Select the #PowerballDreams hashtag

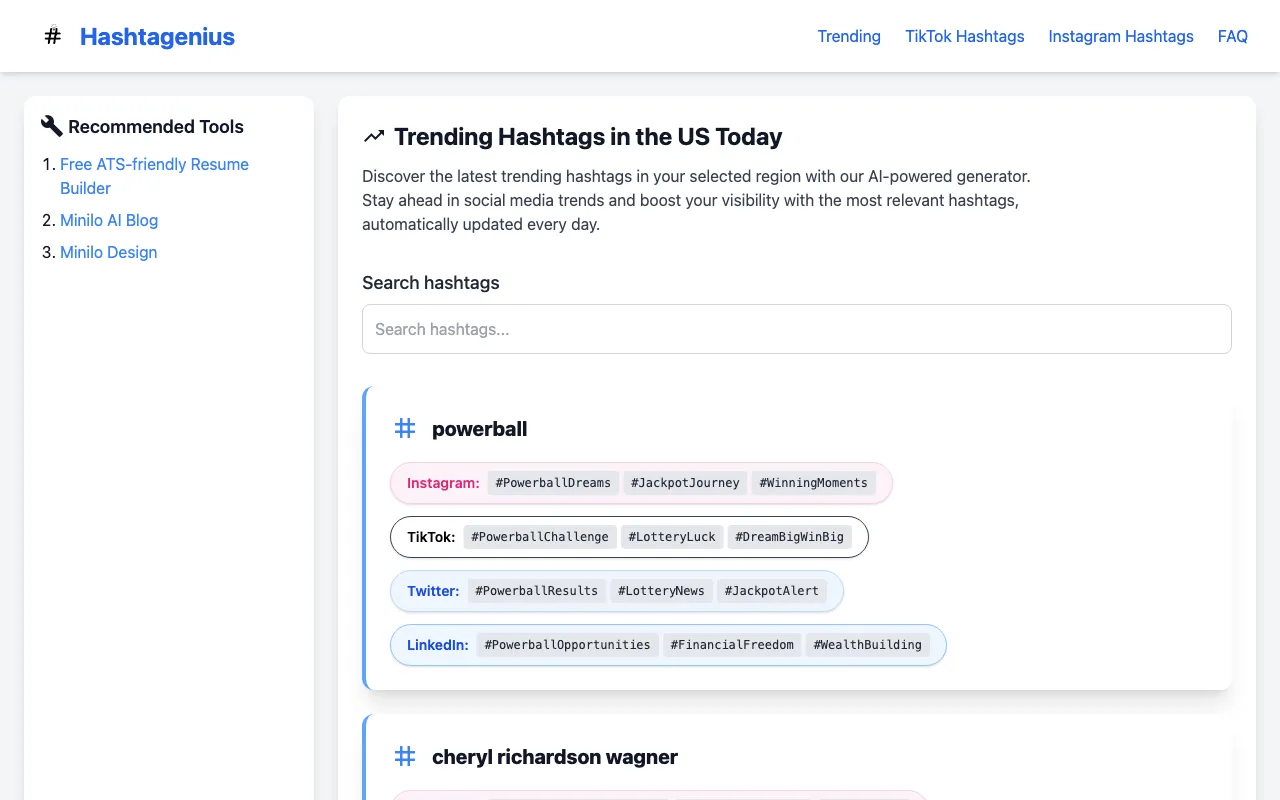click(553, 483)
